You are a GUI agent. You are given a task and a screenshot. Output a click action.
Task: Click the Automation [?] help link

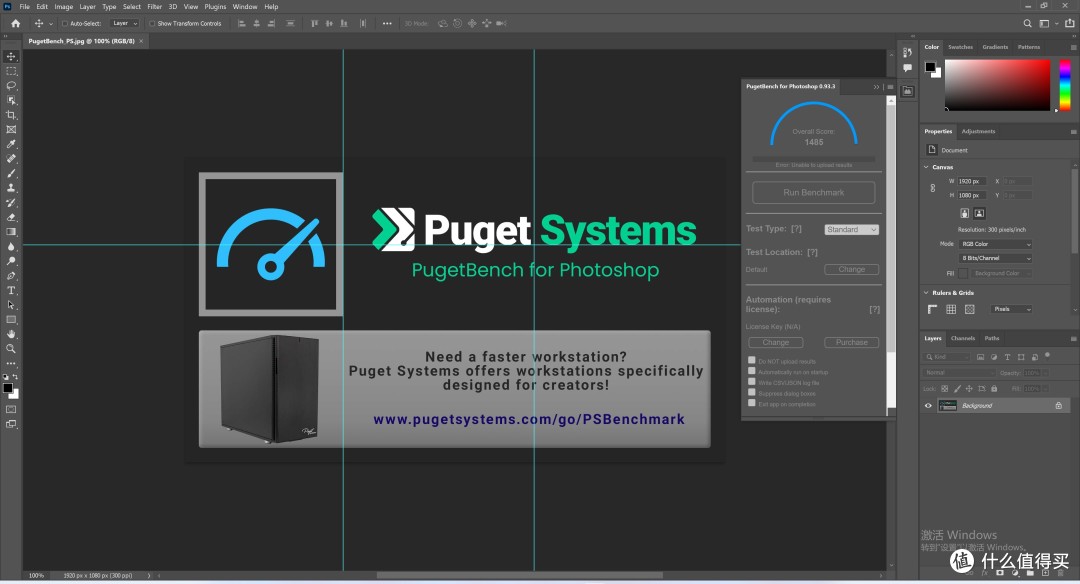click(874, 309)
